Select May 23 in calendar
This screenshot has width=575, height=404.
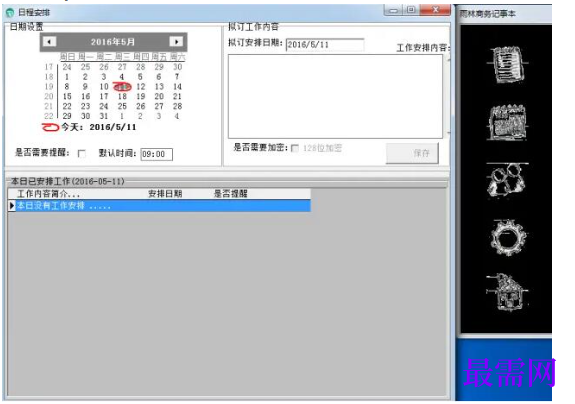pos(85,106)
